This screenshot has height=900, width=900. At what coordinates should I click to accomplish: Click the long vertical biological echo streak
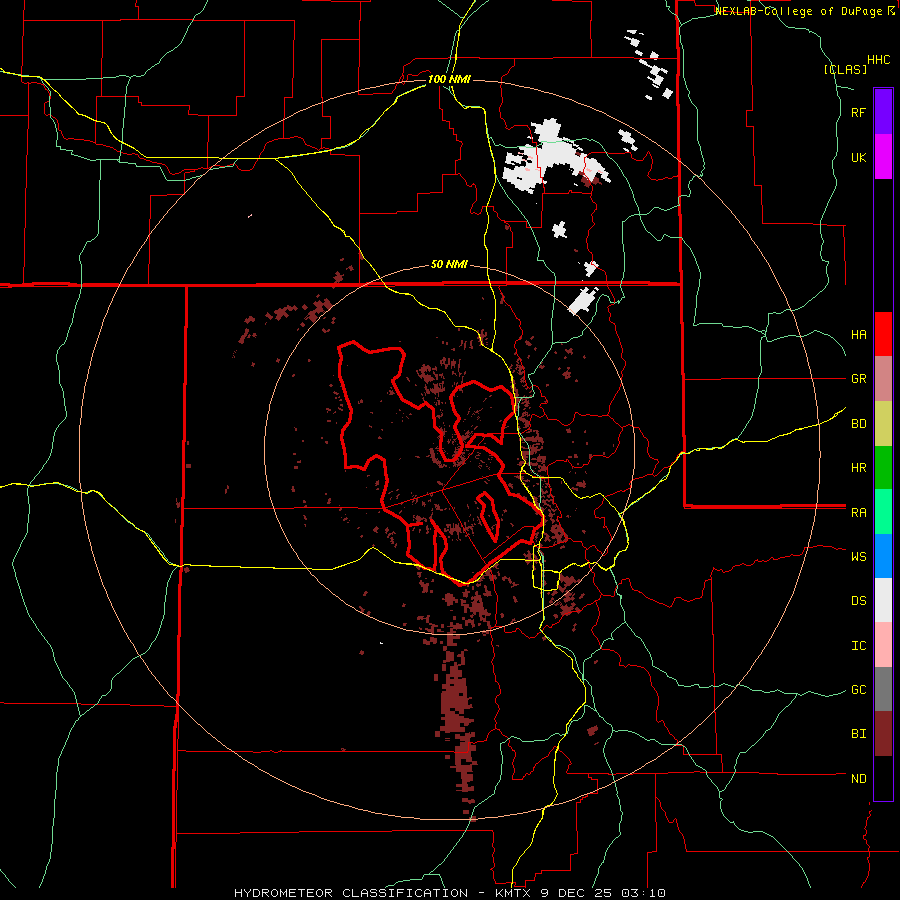pos(457,717)
